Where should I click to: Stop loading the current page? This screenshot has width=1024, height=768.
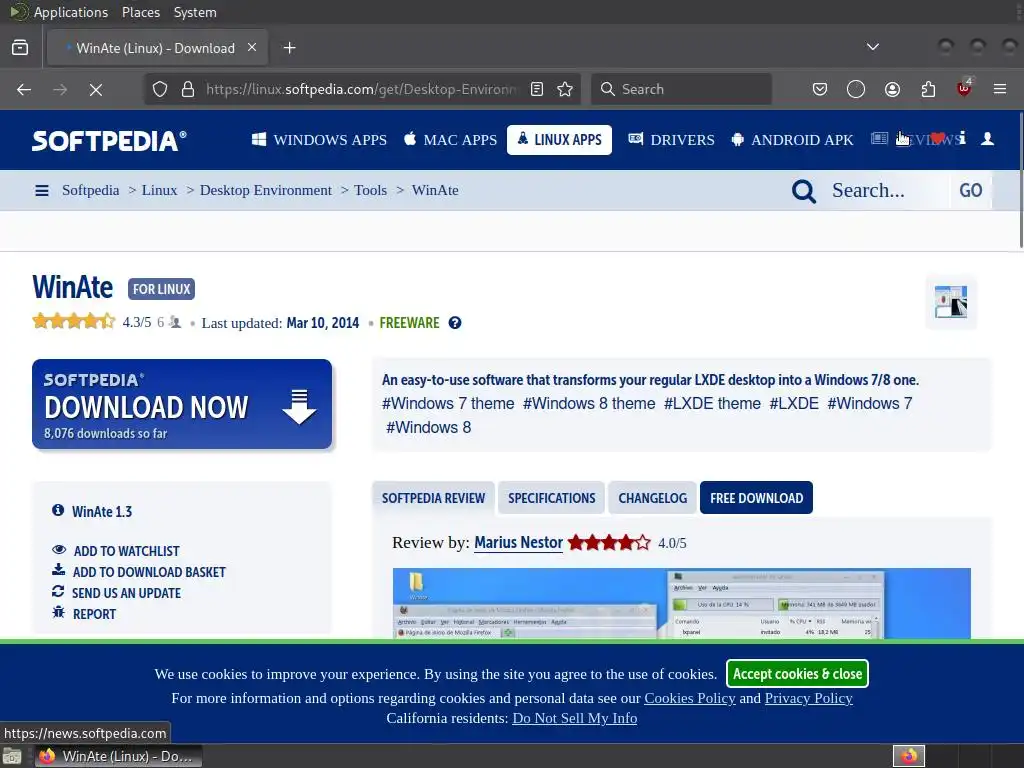[95, 89]
